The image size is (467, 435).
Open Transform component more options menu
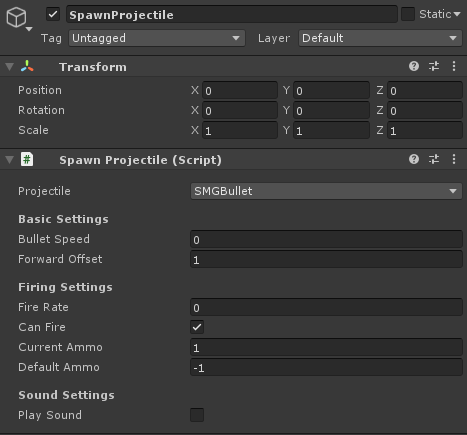[454, 66]
